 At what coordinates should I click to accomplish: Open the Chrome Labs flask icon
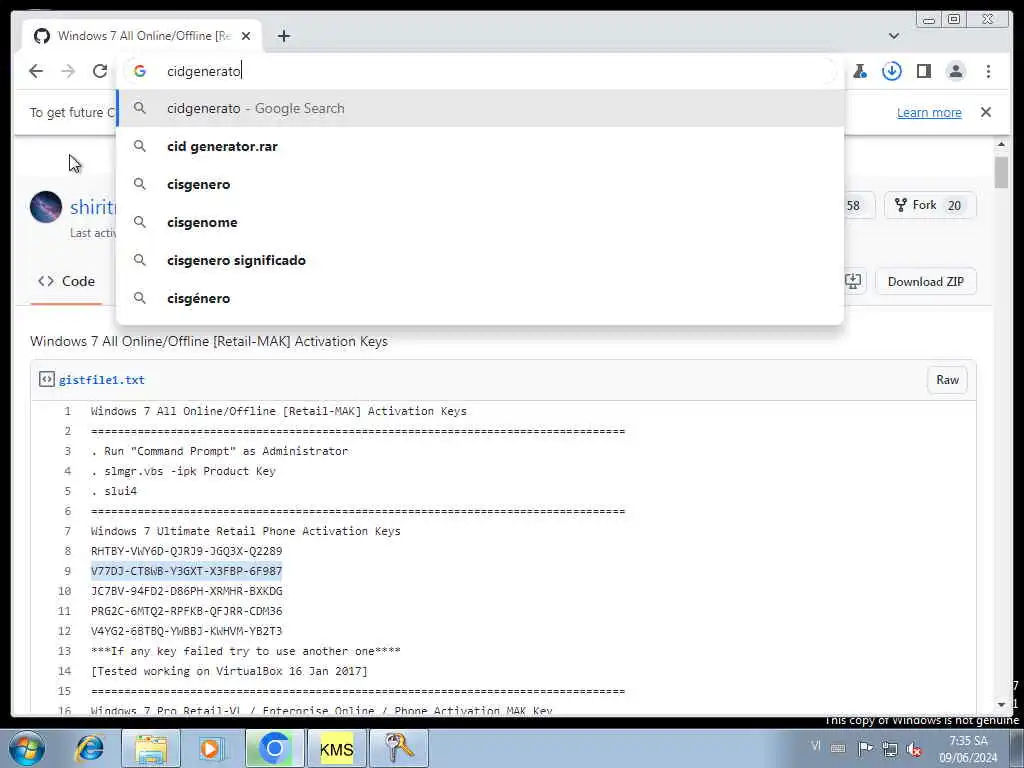(860, 71)
